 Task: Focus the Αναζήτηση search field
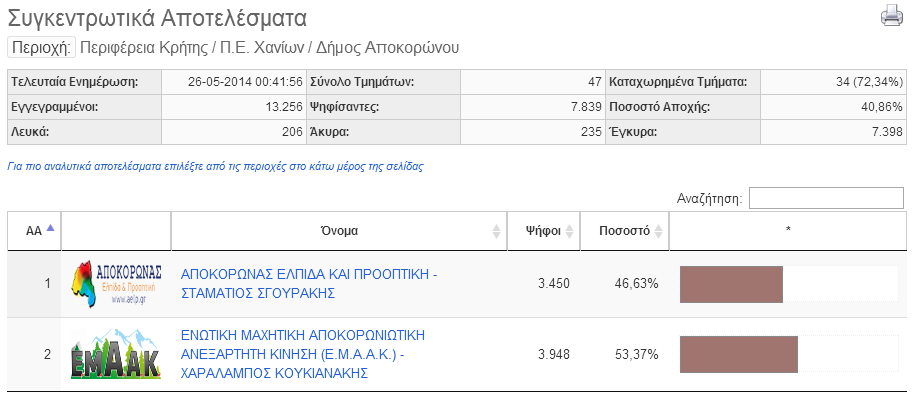(826, 198)
